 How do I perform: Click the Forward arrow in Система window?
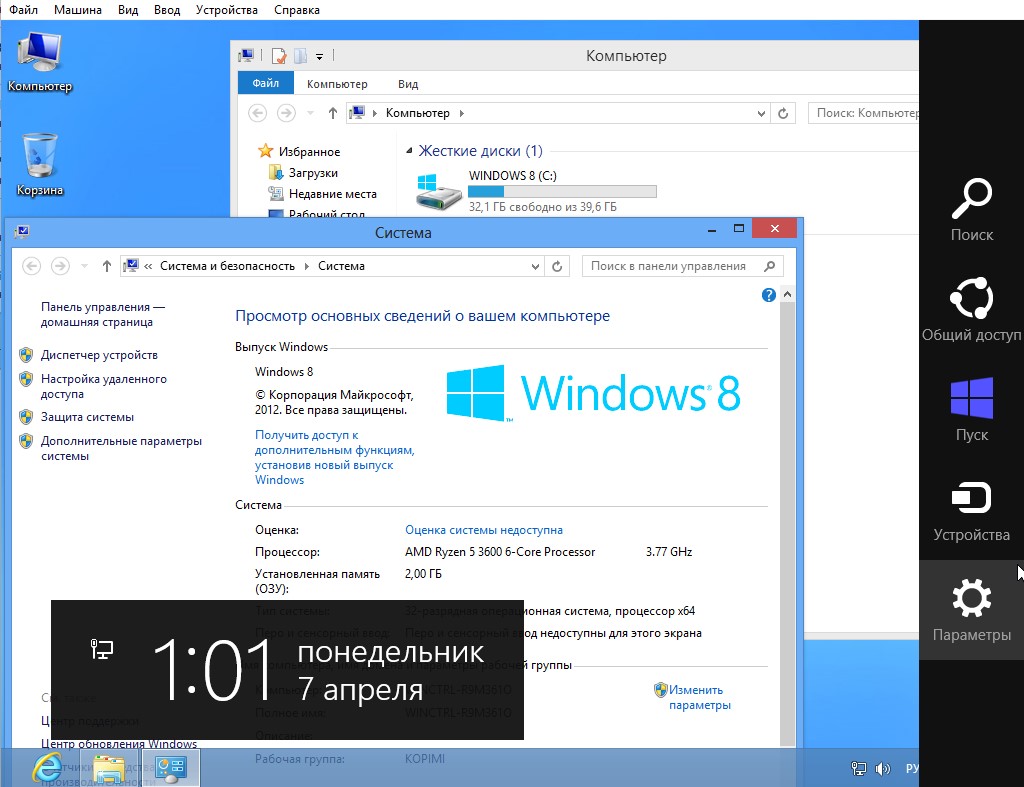coord(60,266)
